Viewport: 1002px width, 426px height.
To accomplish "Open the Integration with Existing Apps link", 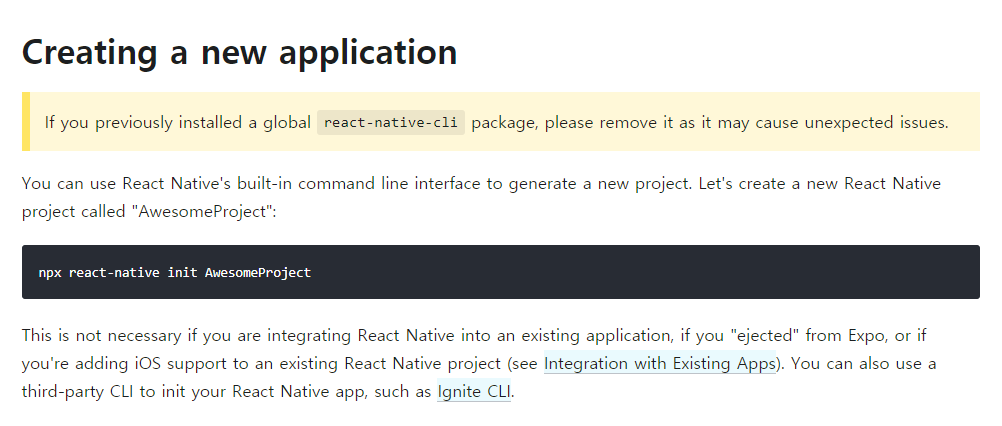I will click(x=659, y=363).
